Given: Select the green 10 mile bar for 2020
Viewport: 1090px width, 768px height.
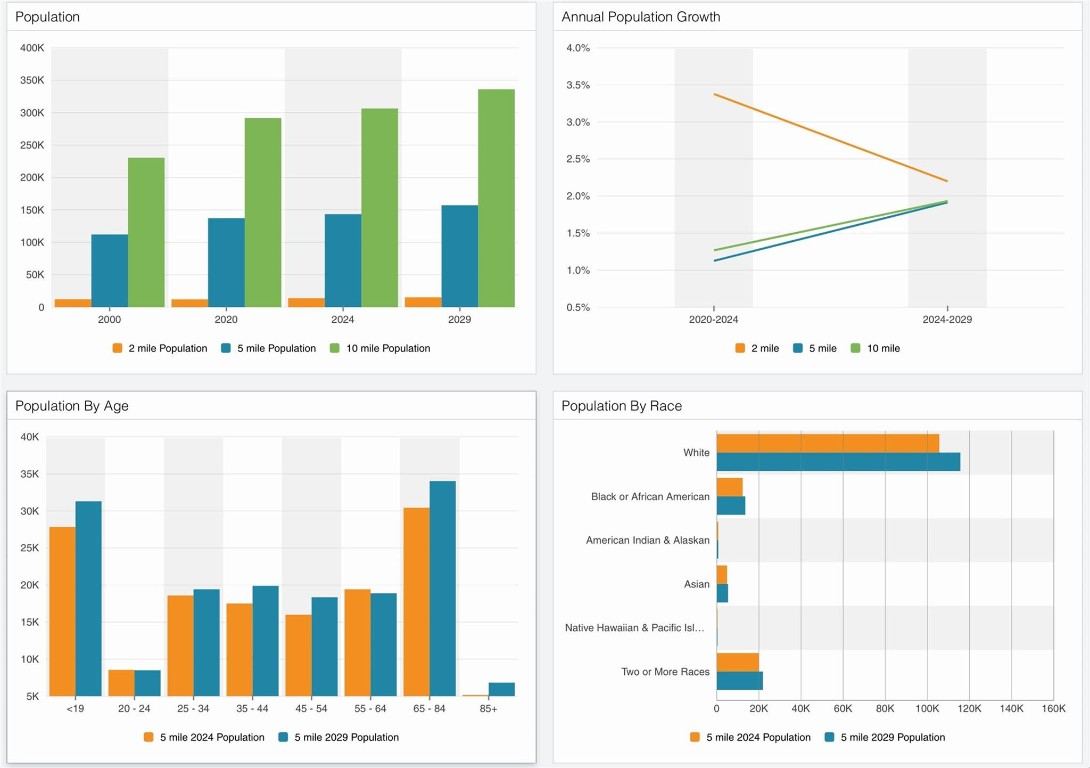Looking at the screenshot, I should (x=263, y=212).
